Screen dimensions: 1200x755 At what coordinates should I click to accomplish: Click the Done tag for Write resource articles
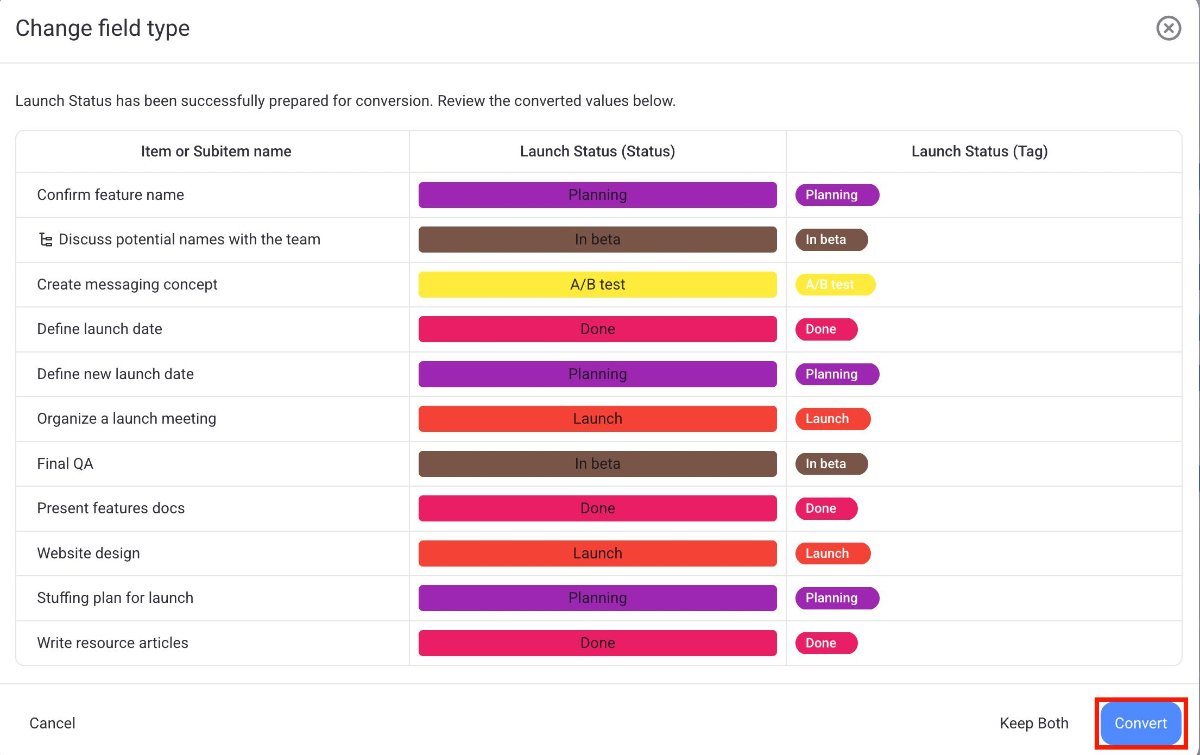point(825,643)
